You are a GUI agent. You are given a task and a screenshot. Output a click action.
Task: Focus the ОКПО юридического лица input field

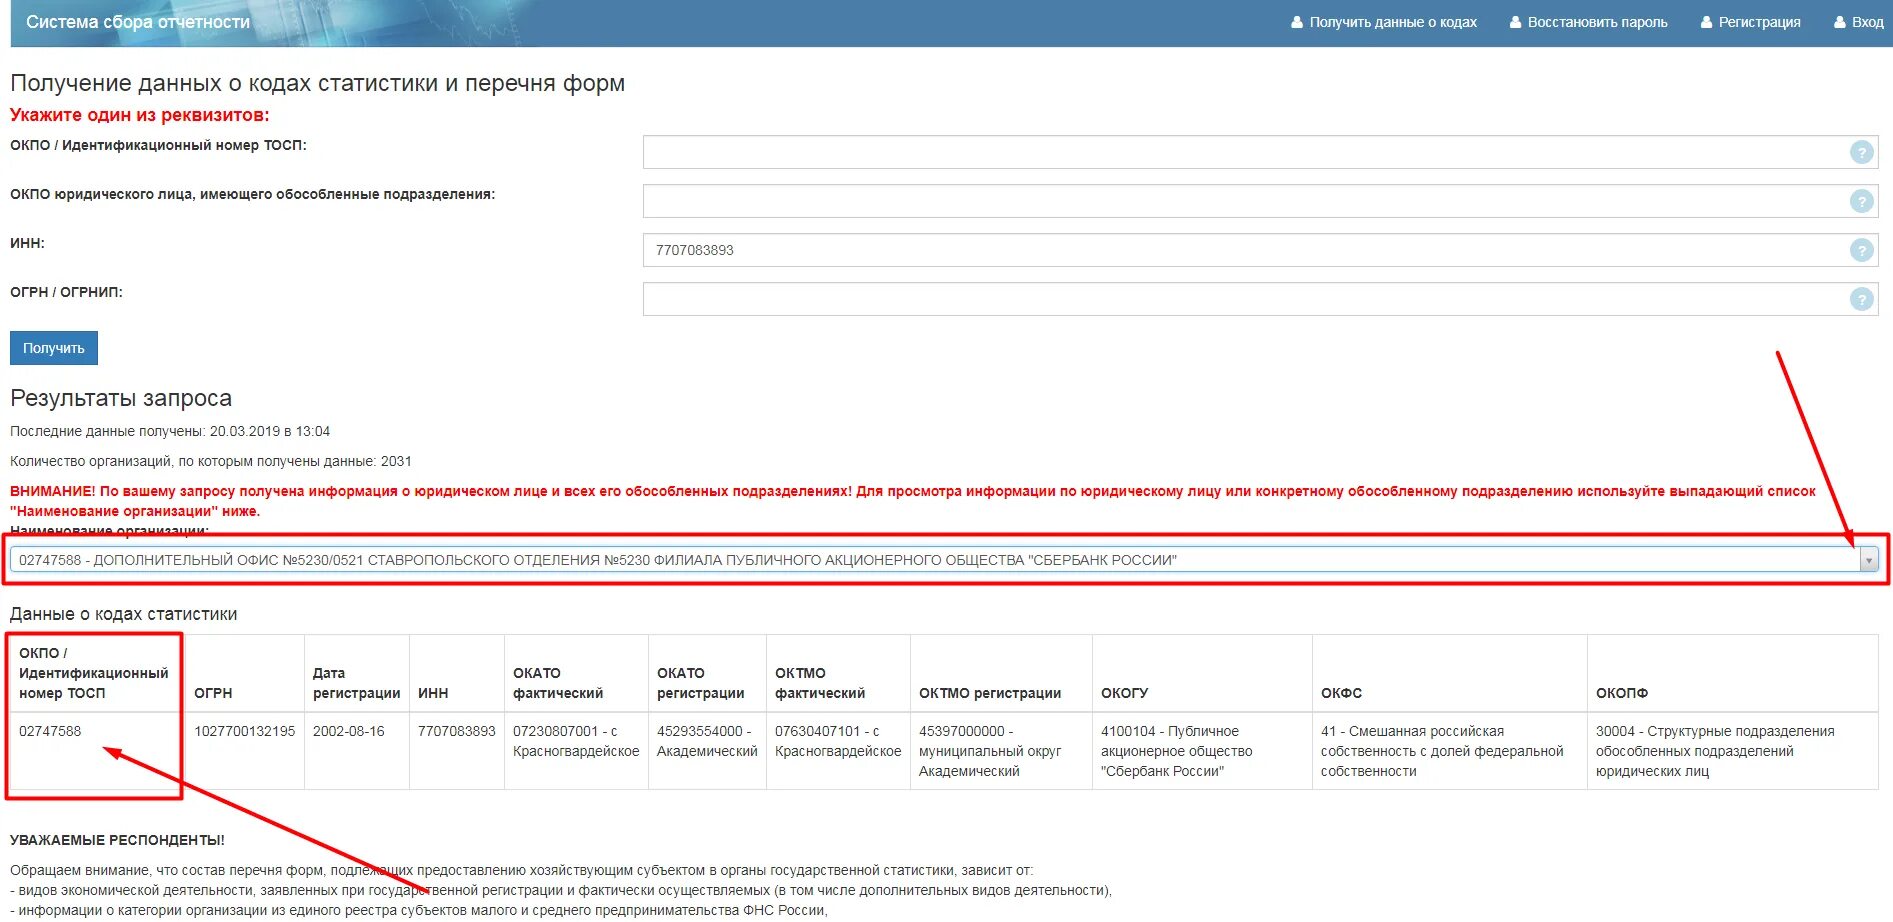[1260, 201]
